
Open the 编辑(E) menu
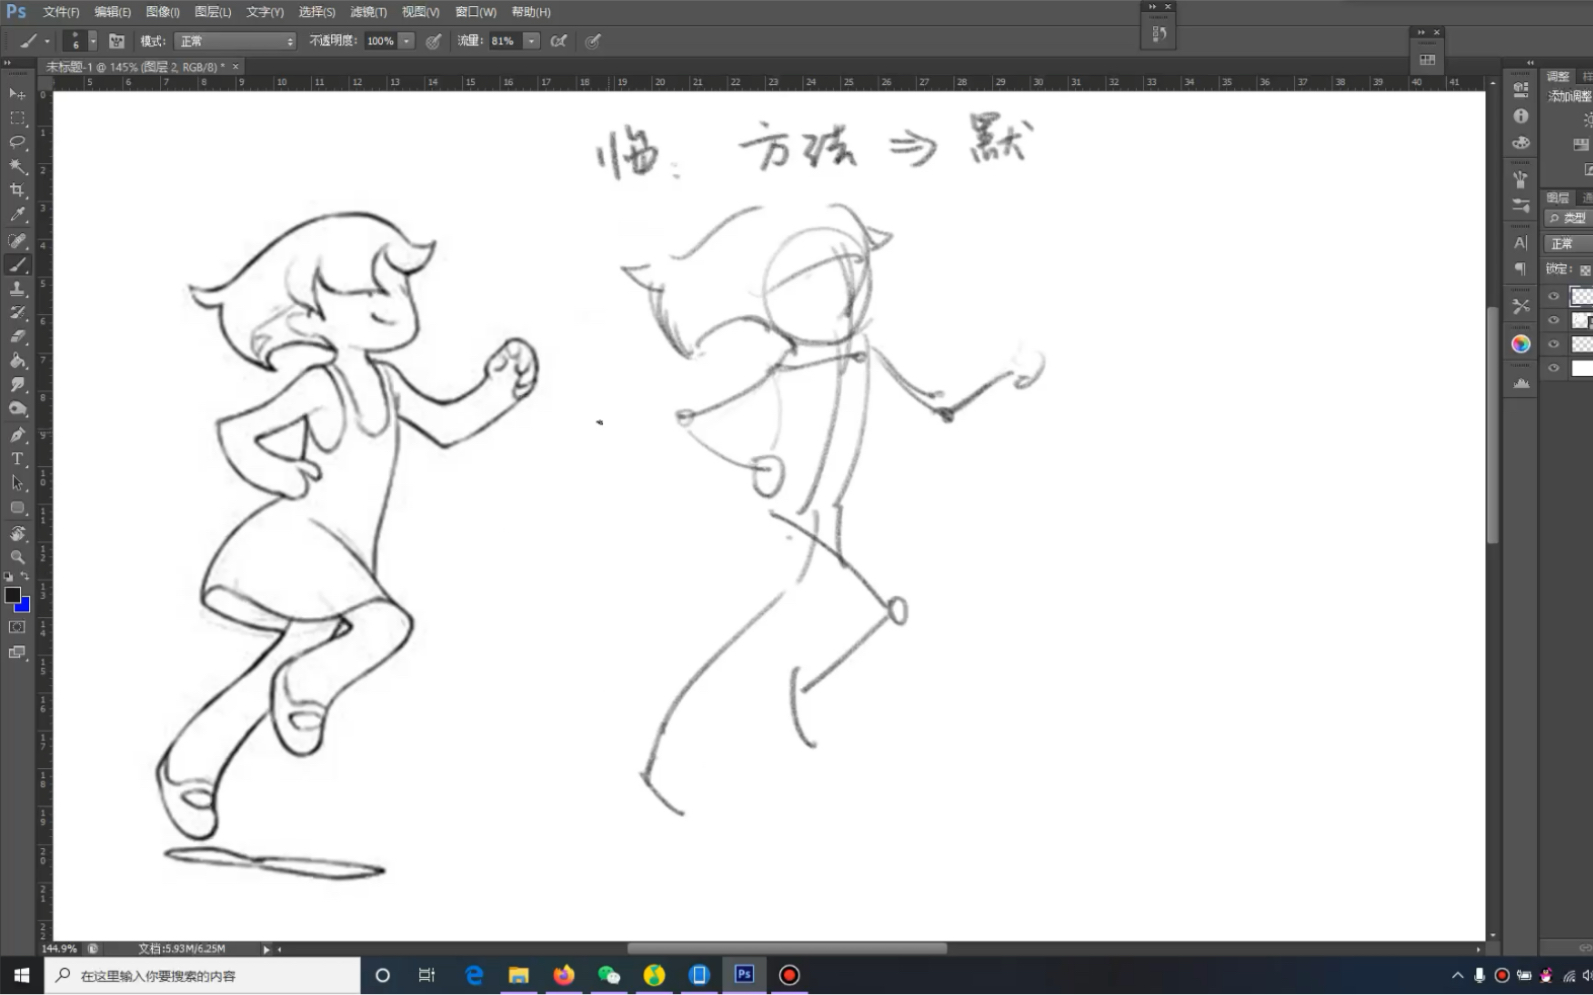(112, 12)
